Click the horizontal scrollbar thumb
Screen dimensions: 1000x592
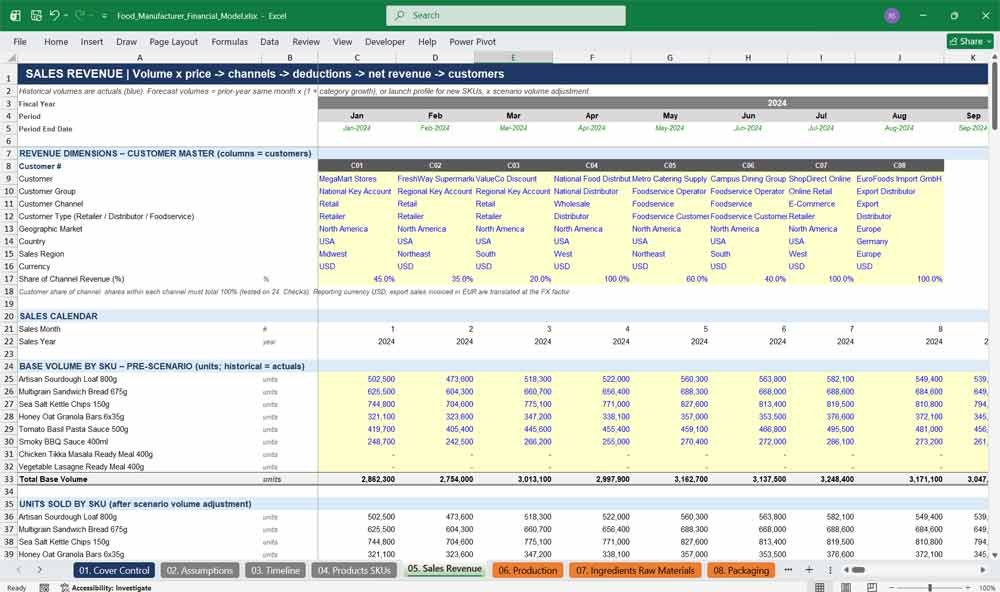click(858, 570)
